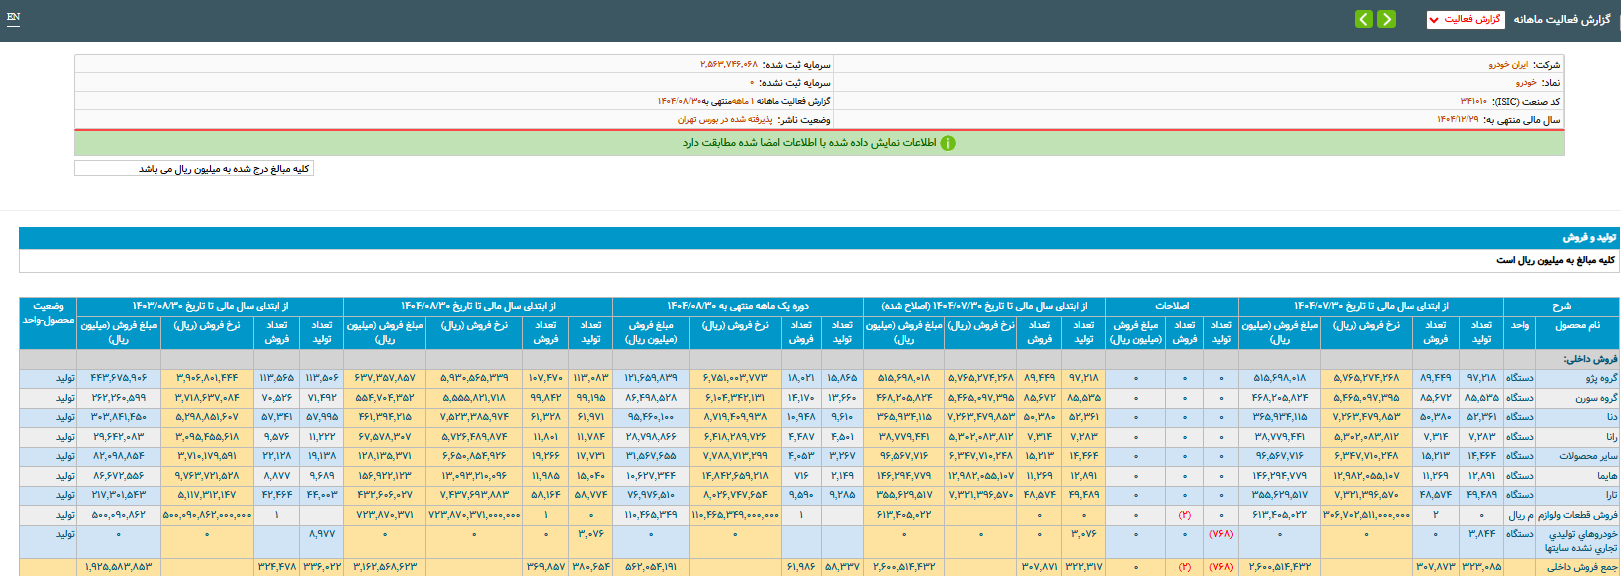Select the سایر محصولات product row
Image resolution: width=1621 pixels, height=576 pixels.
1587,456
